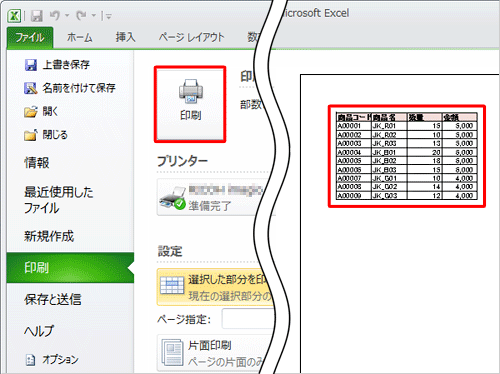Choose 名前を付けて保存 from the menu
500x374 pixels.
click(79, 88)
